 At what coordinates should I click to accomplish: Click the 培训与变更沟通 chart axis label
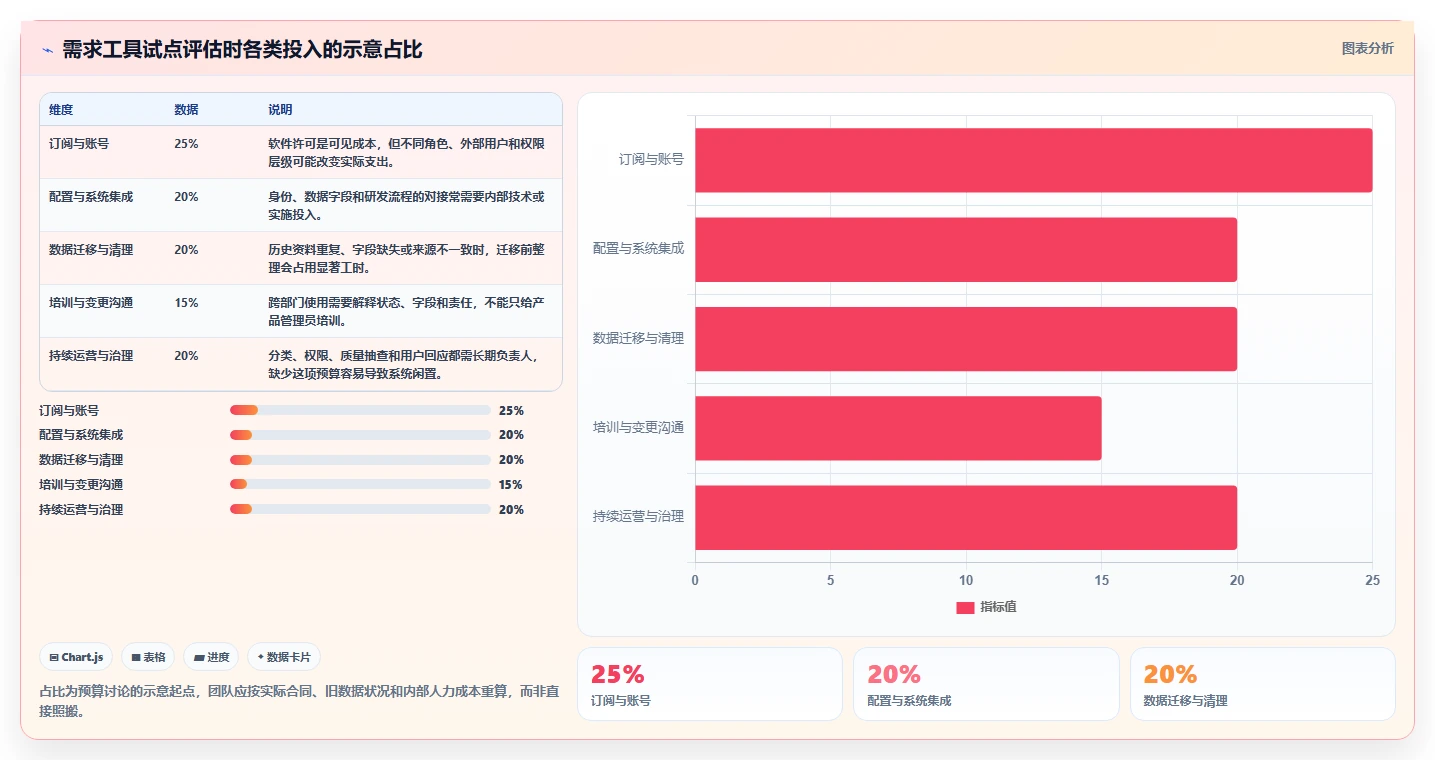point(638,427)
